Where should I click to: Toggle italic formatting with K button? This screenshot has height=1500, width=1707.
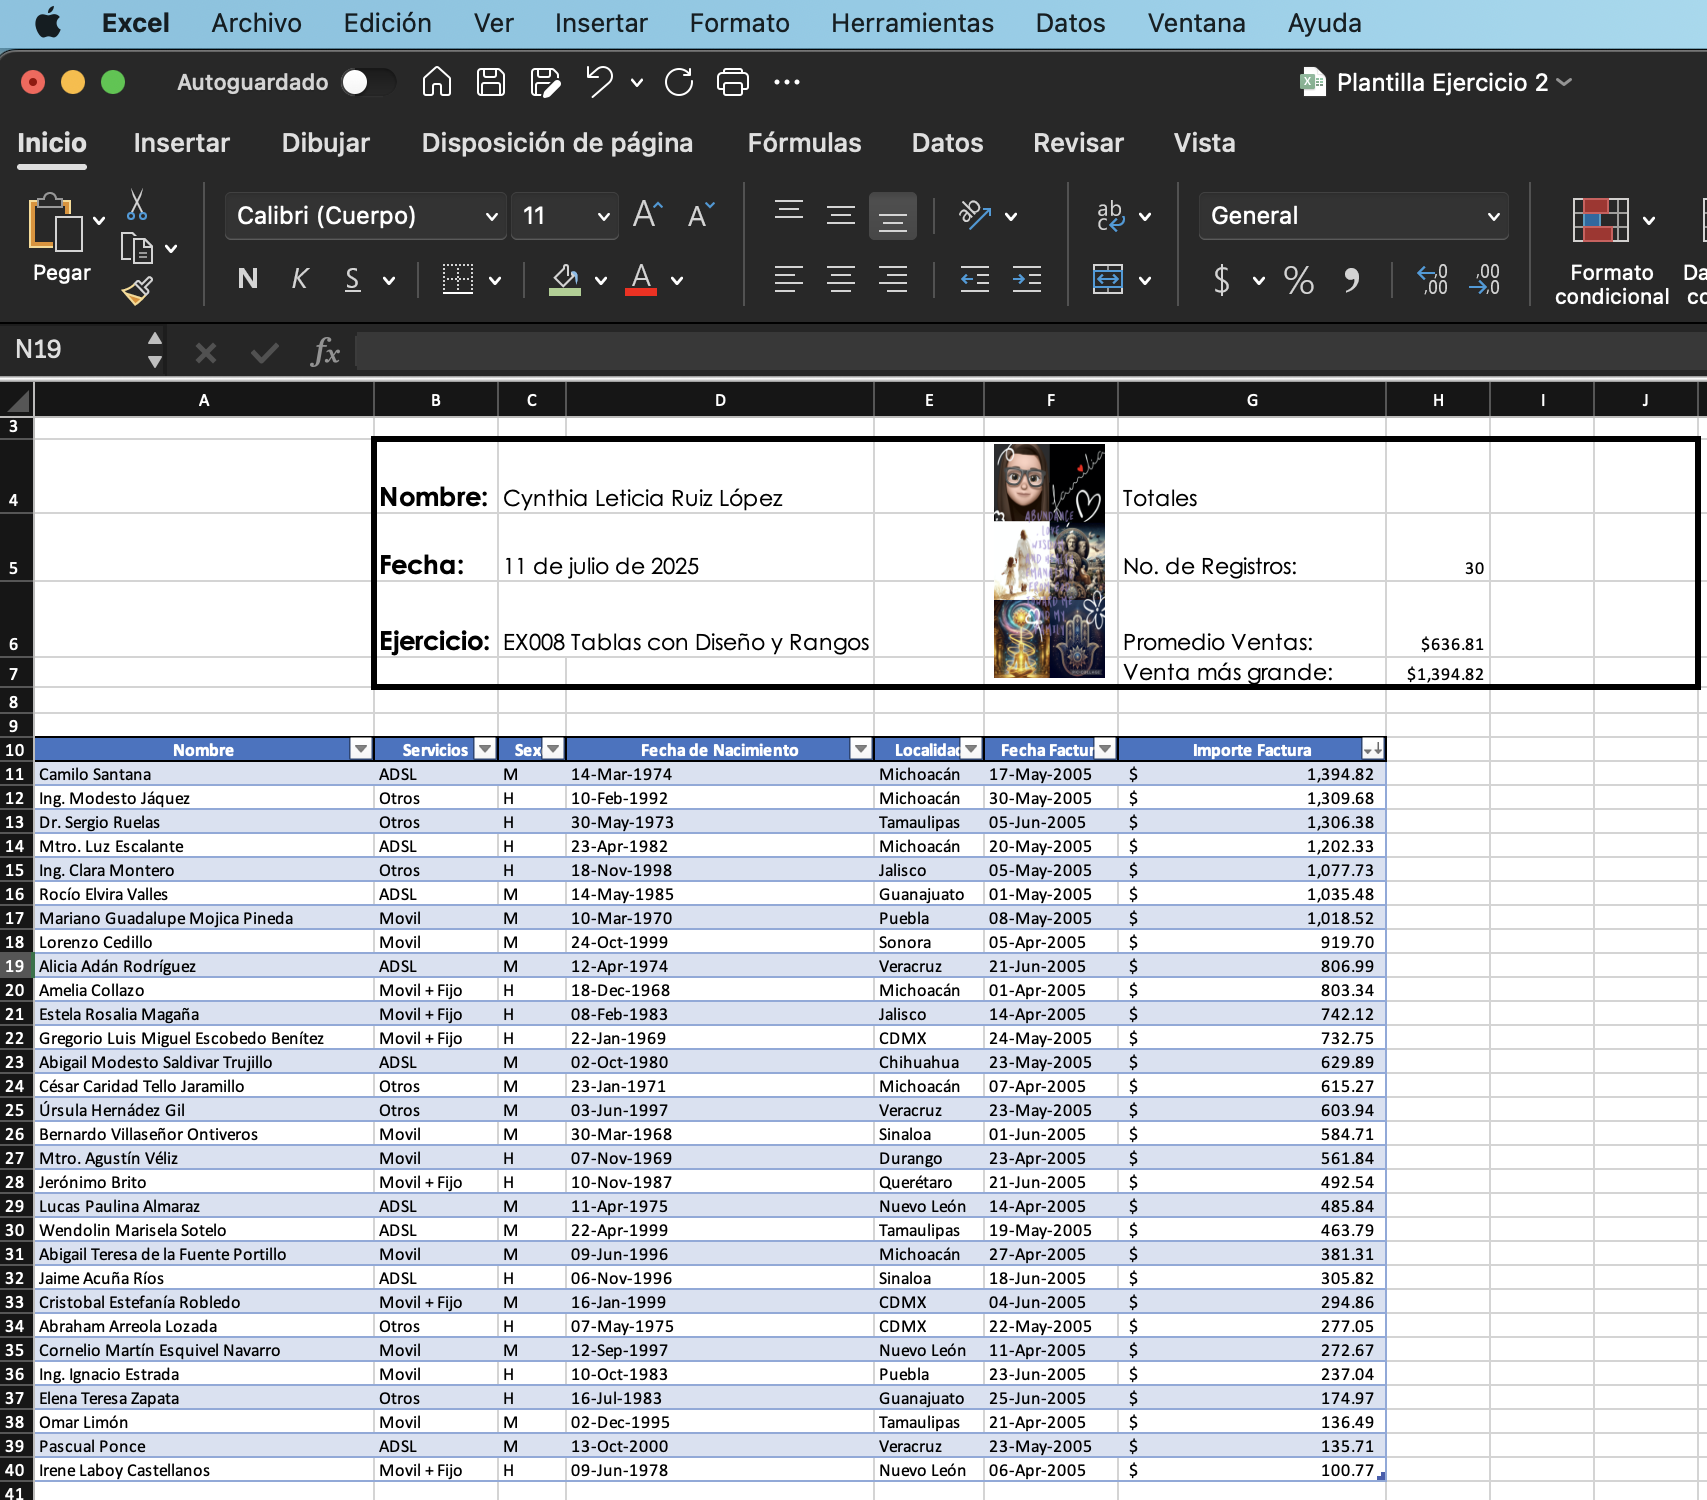299,279
